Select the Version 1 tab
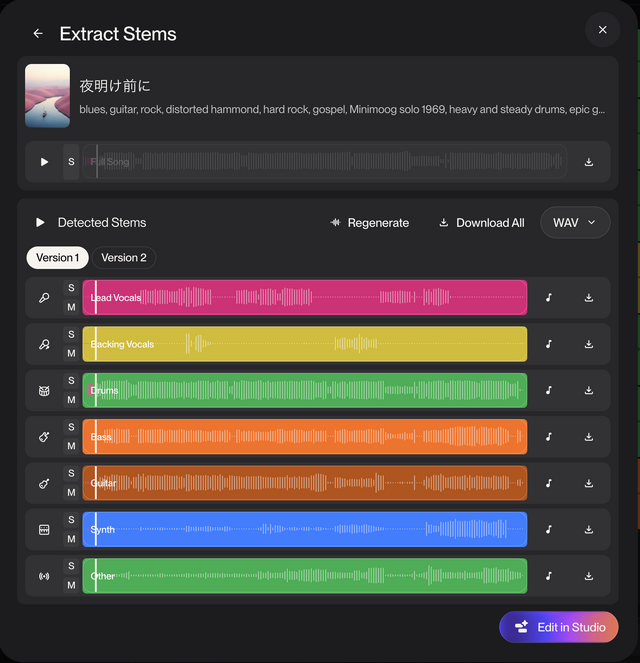640x663 pixels. tap(57, 258)
